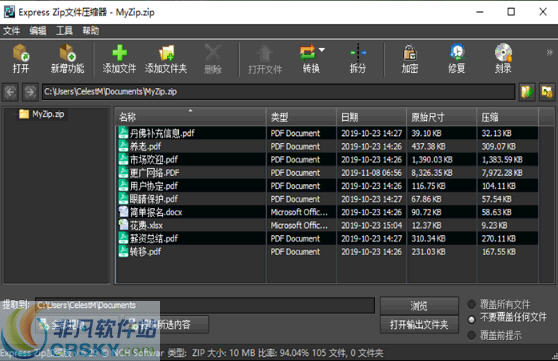Click the spreadsheet icon of 花费.xlsx

pyautogui.click(x=123, y=225)
